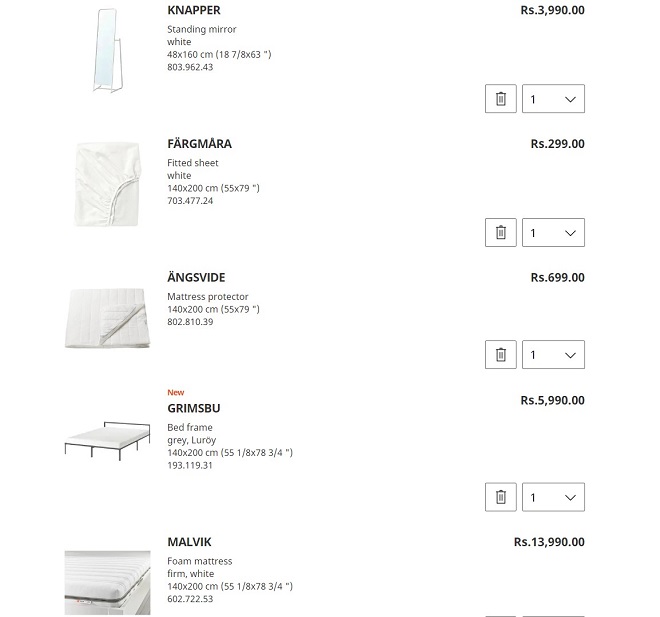
Task: Open the KNAPPER product name link
Action: [194, 10]
